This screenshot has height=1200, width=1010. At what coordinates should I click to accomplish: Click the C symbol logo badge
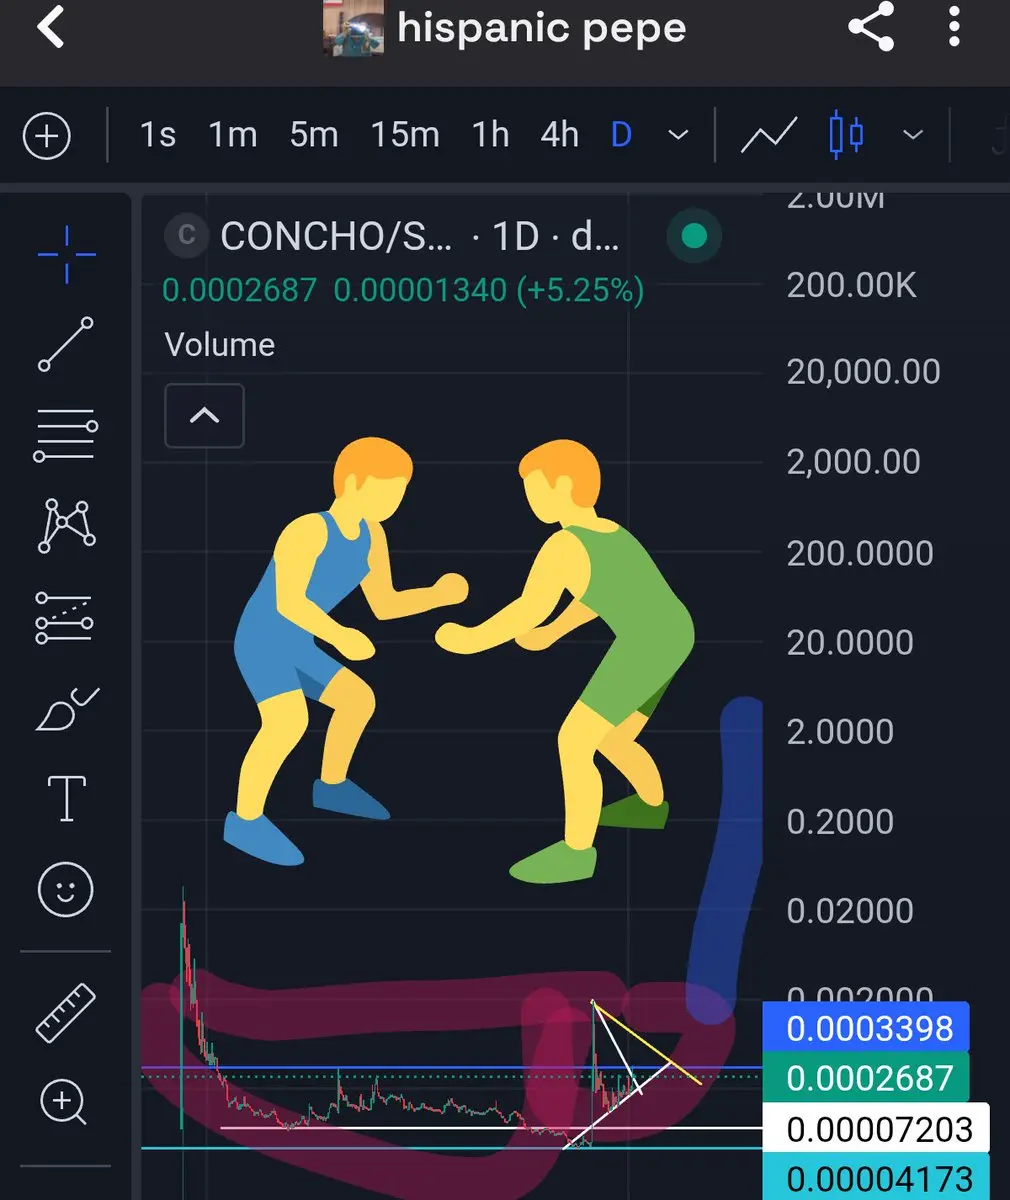click(186, 236)
